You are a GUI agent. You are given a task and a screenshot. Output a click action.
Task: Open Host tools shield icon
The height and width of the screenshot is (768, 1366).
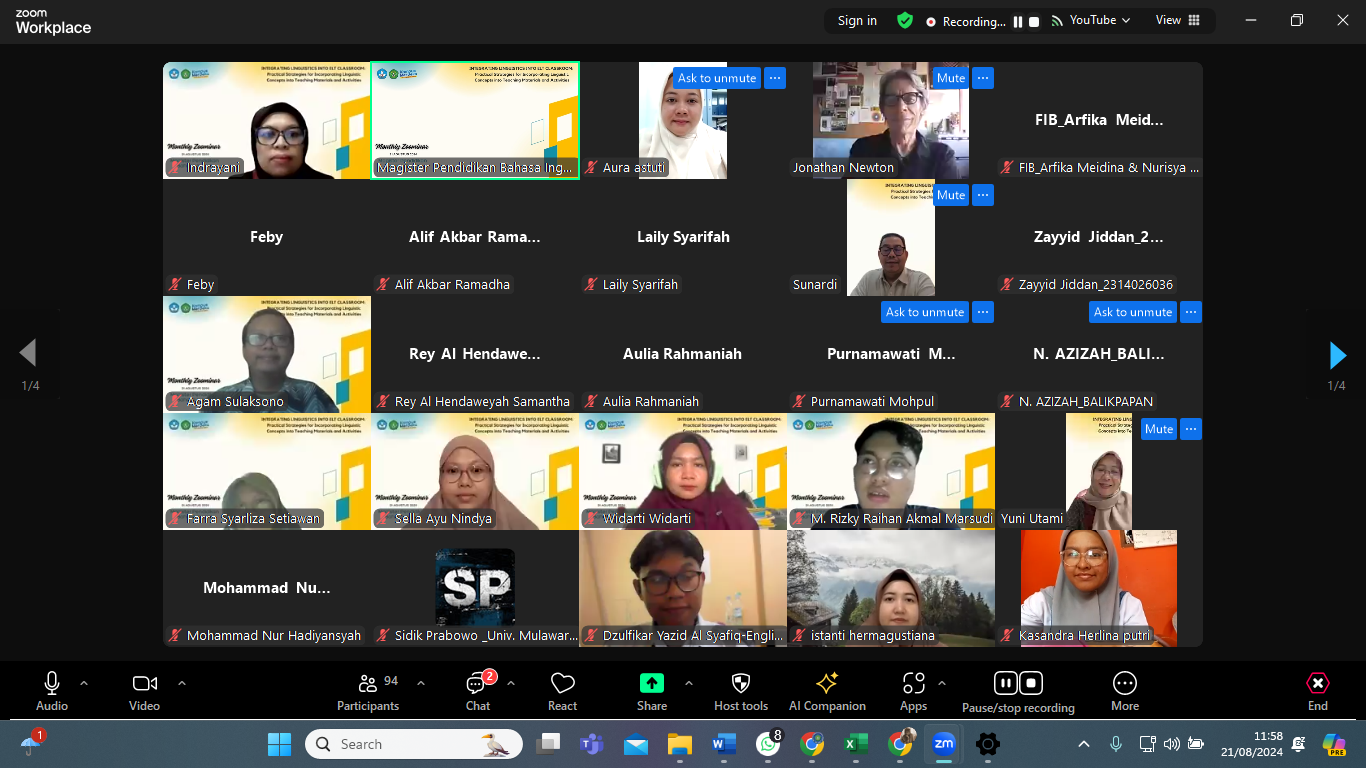tap(740, 691)
